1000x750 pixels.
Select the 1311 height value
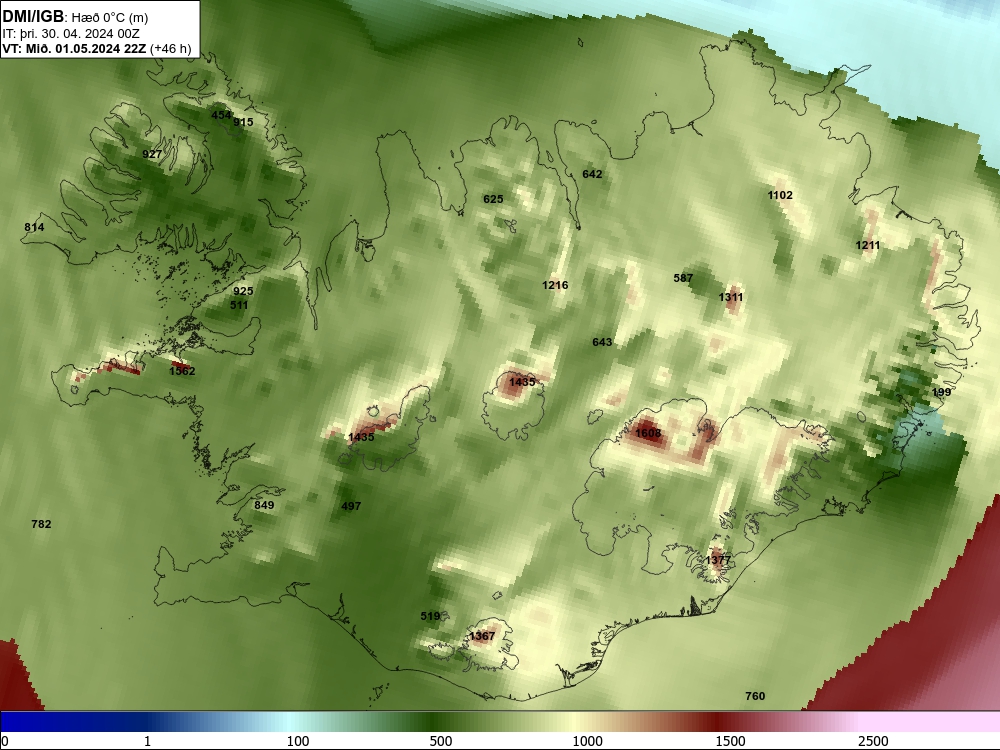click(x=731, y=297)
